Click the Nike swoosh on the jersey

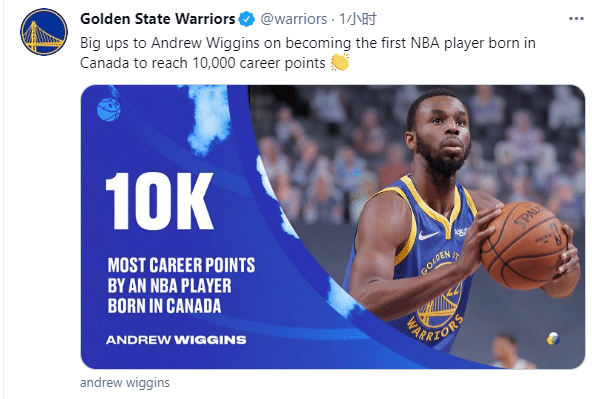(429, 236)
